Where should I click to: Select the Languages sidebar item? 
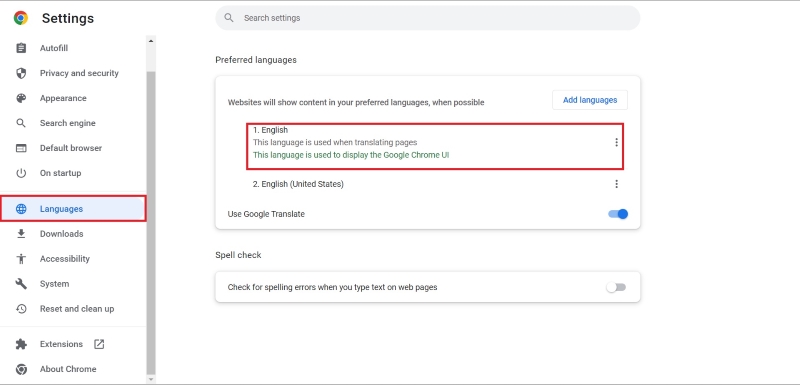(73, 209)
